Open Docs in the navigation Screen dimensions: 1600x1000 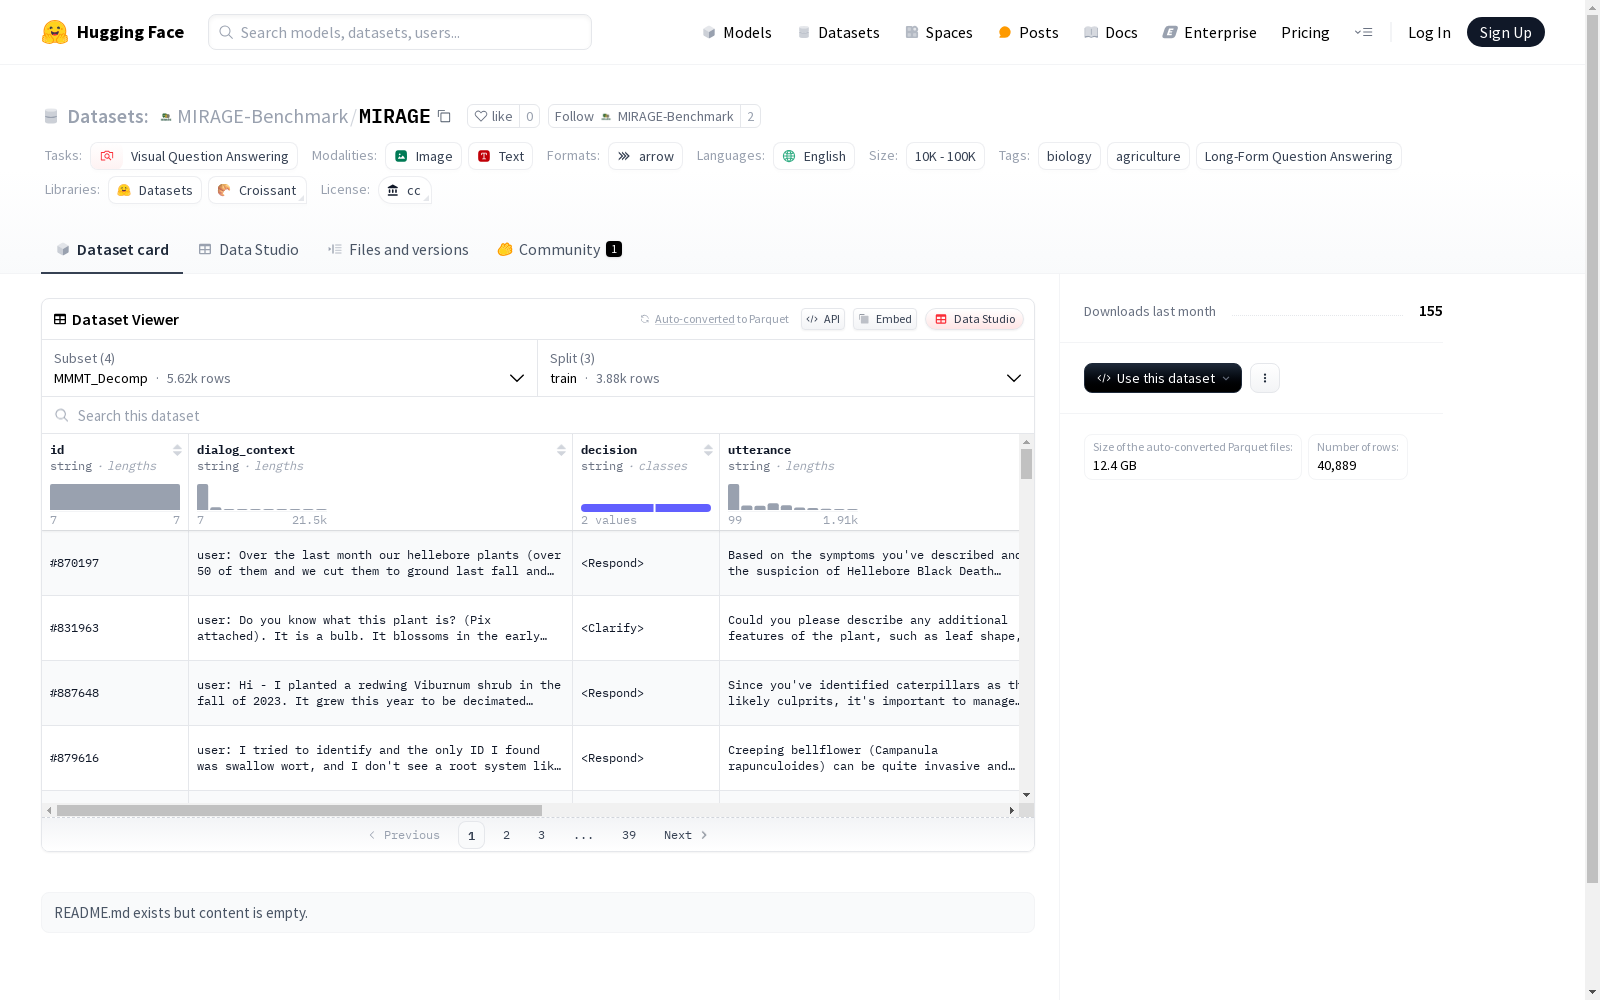point(1111,32)
